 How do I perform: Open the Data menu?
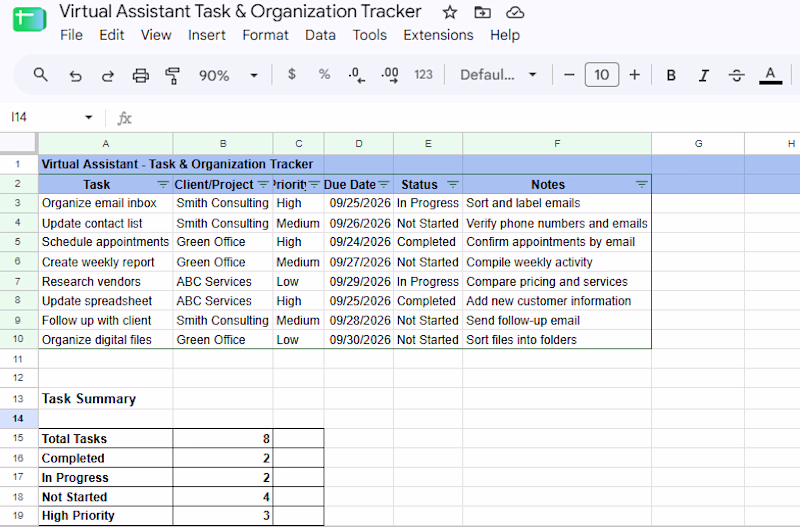tap(320, 35)
